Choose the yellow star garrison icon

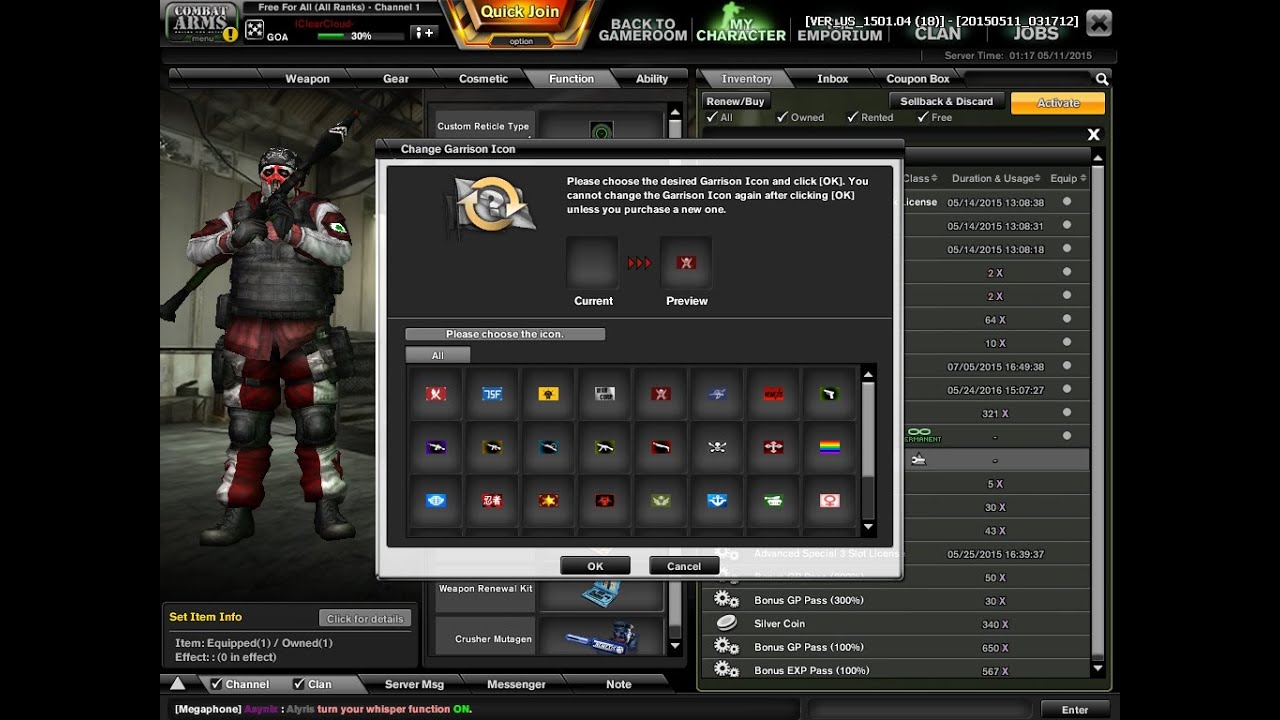point(548,501)
